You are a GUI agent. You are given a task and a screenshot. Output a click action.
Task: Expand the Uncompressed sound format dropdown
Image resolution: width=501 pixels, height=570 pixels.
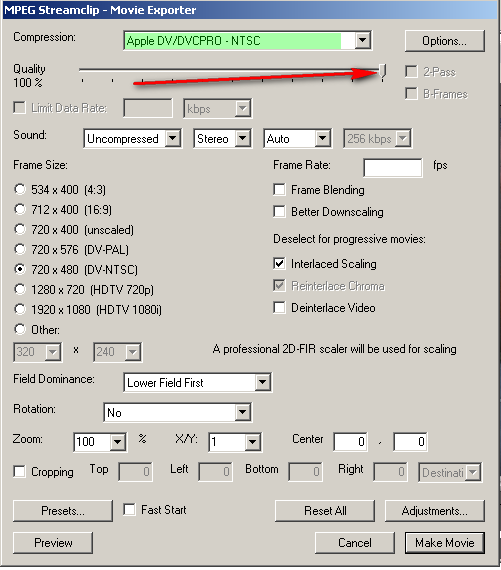[132, 139]
